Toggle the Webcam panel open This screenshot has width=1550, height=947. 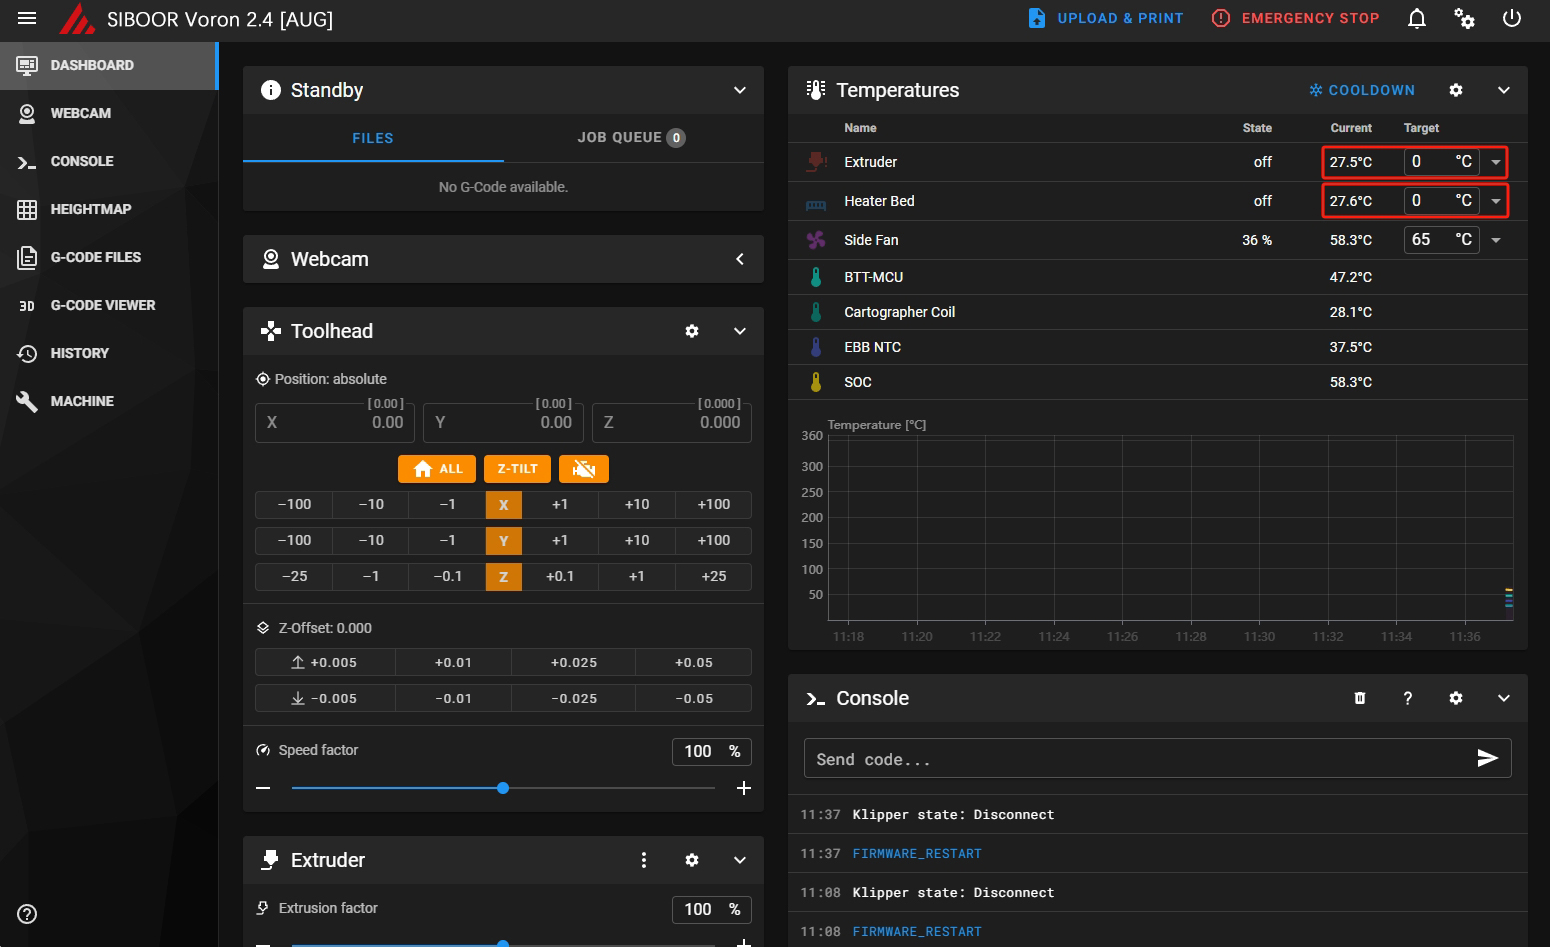click(739, 259)
